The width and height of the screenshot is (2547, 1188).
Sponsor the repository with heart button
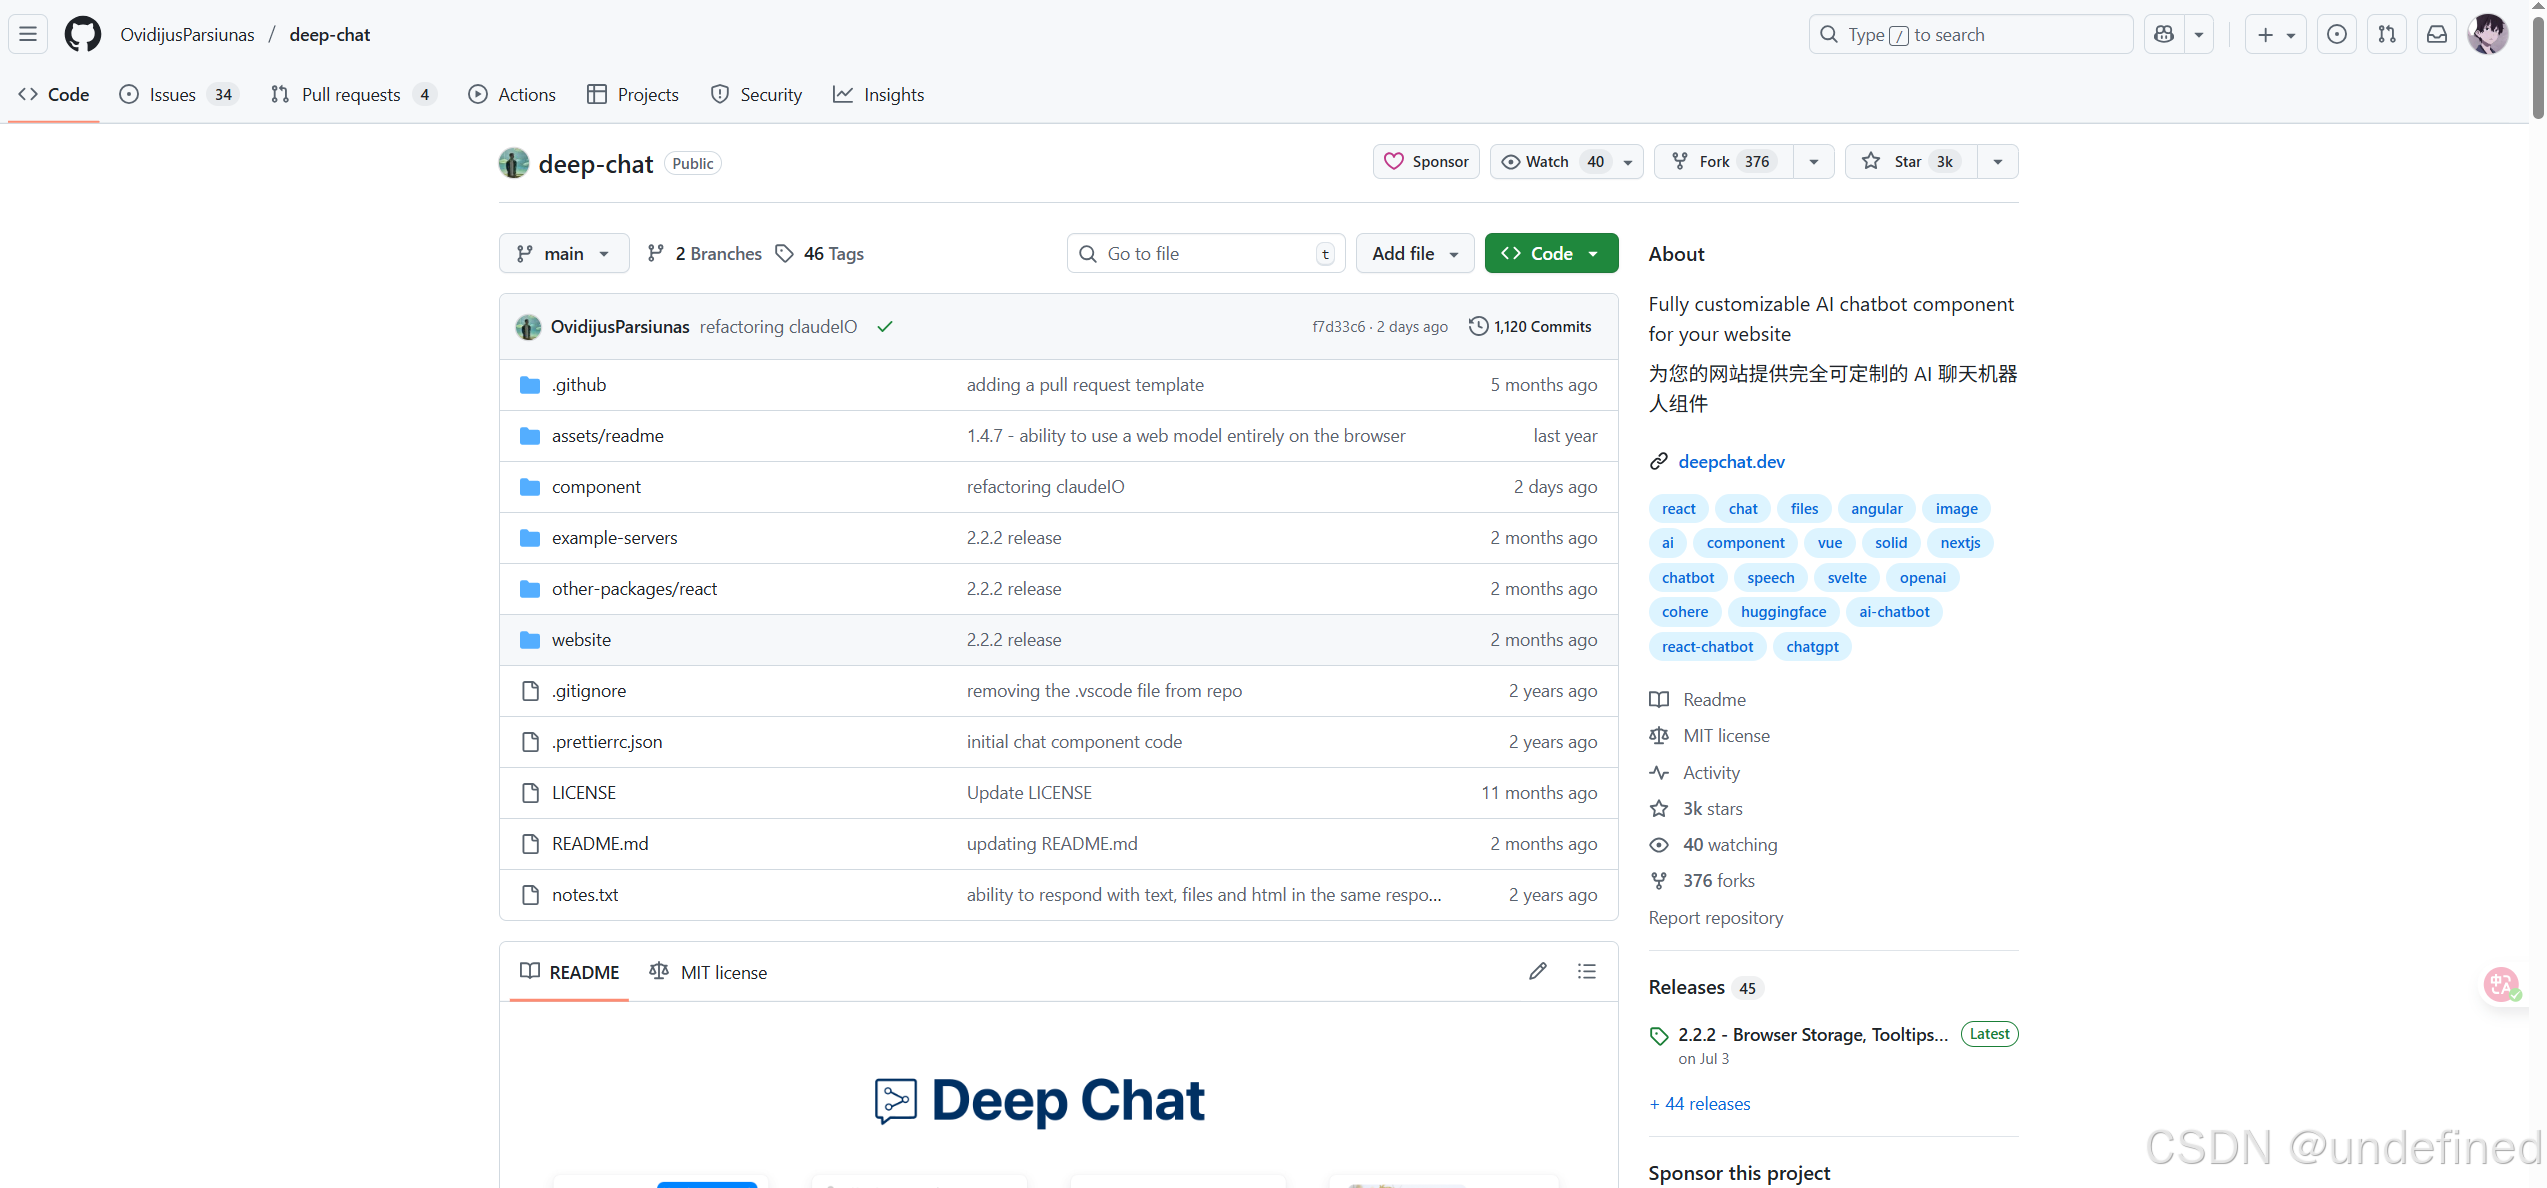point(1426,162)
